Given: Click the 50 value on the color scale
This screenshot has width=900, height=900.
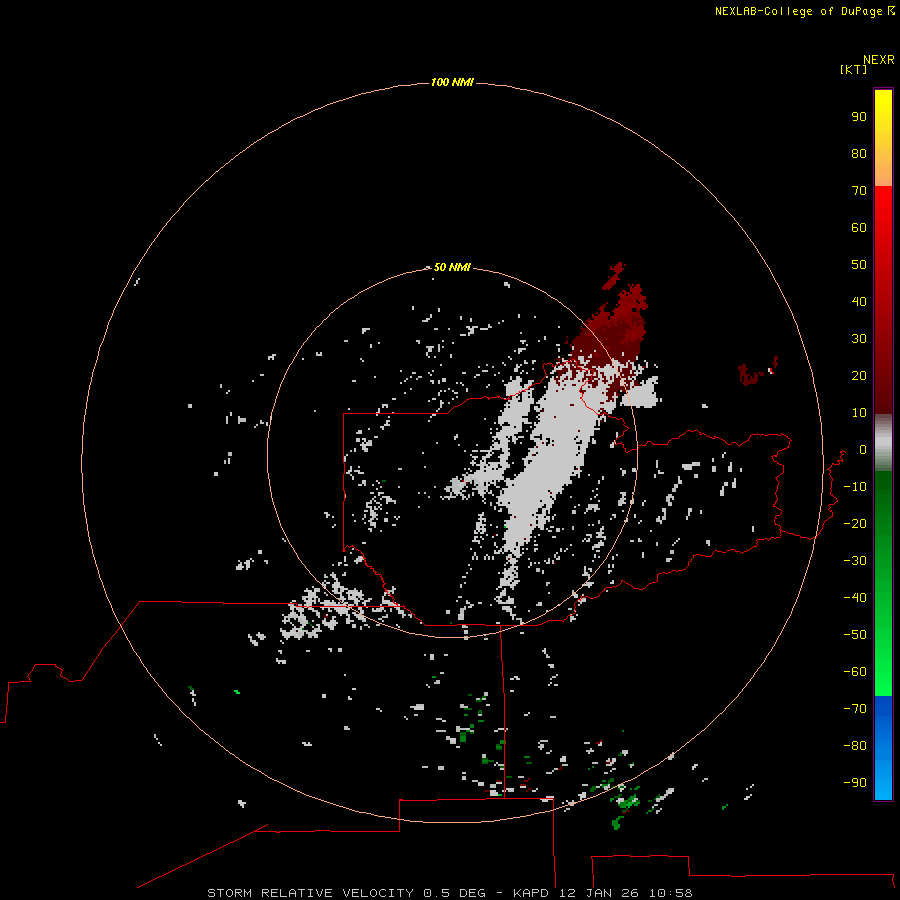Looking at the screenshot, I should 859,265.
